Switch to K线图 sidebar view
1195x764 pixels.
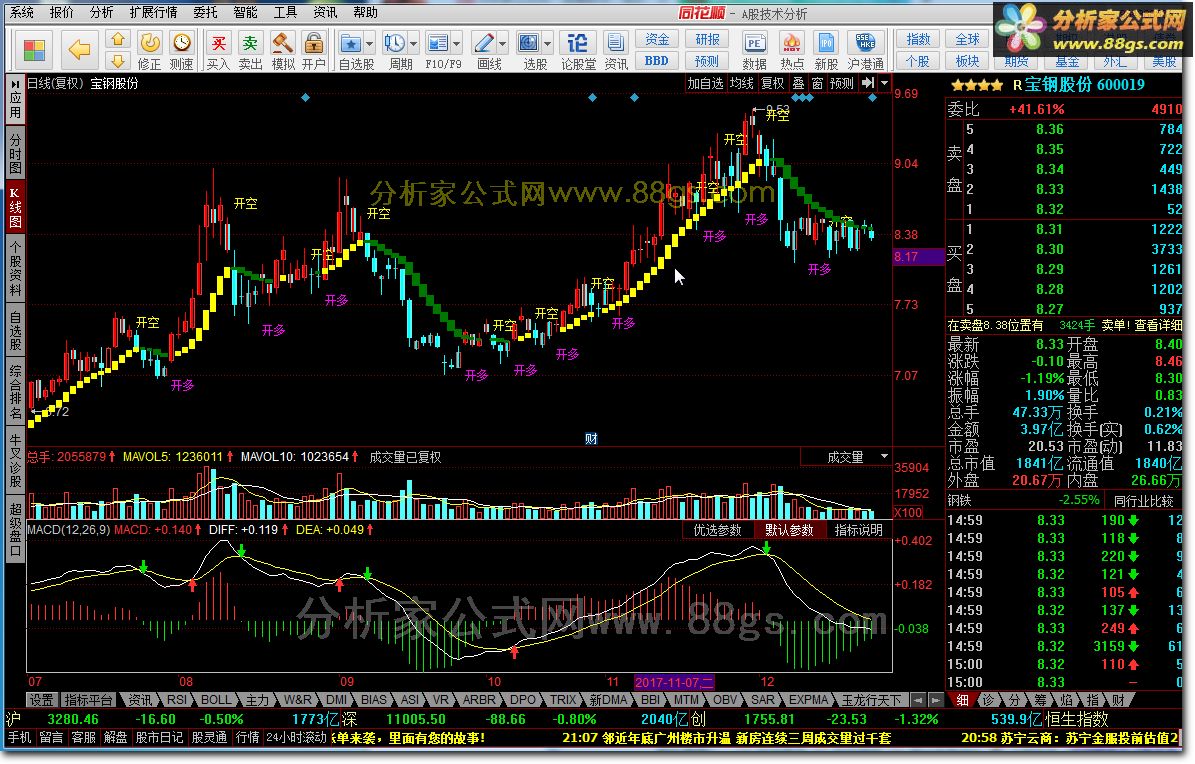click(x=15, y=207)
